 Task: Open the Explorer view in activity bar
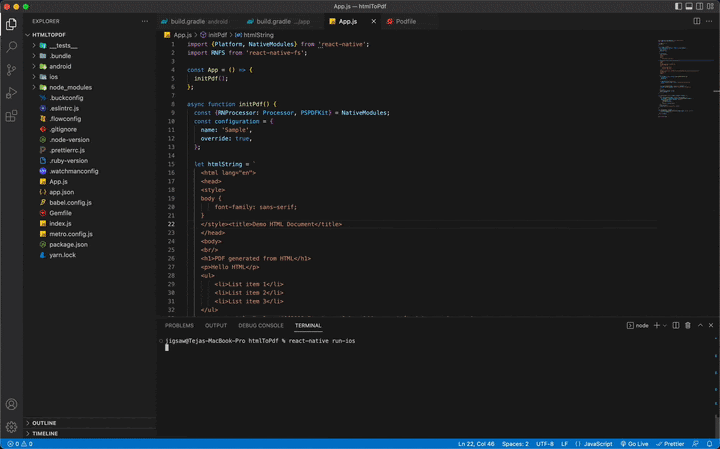(x=11, y=24)
